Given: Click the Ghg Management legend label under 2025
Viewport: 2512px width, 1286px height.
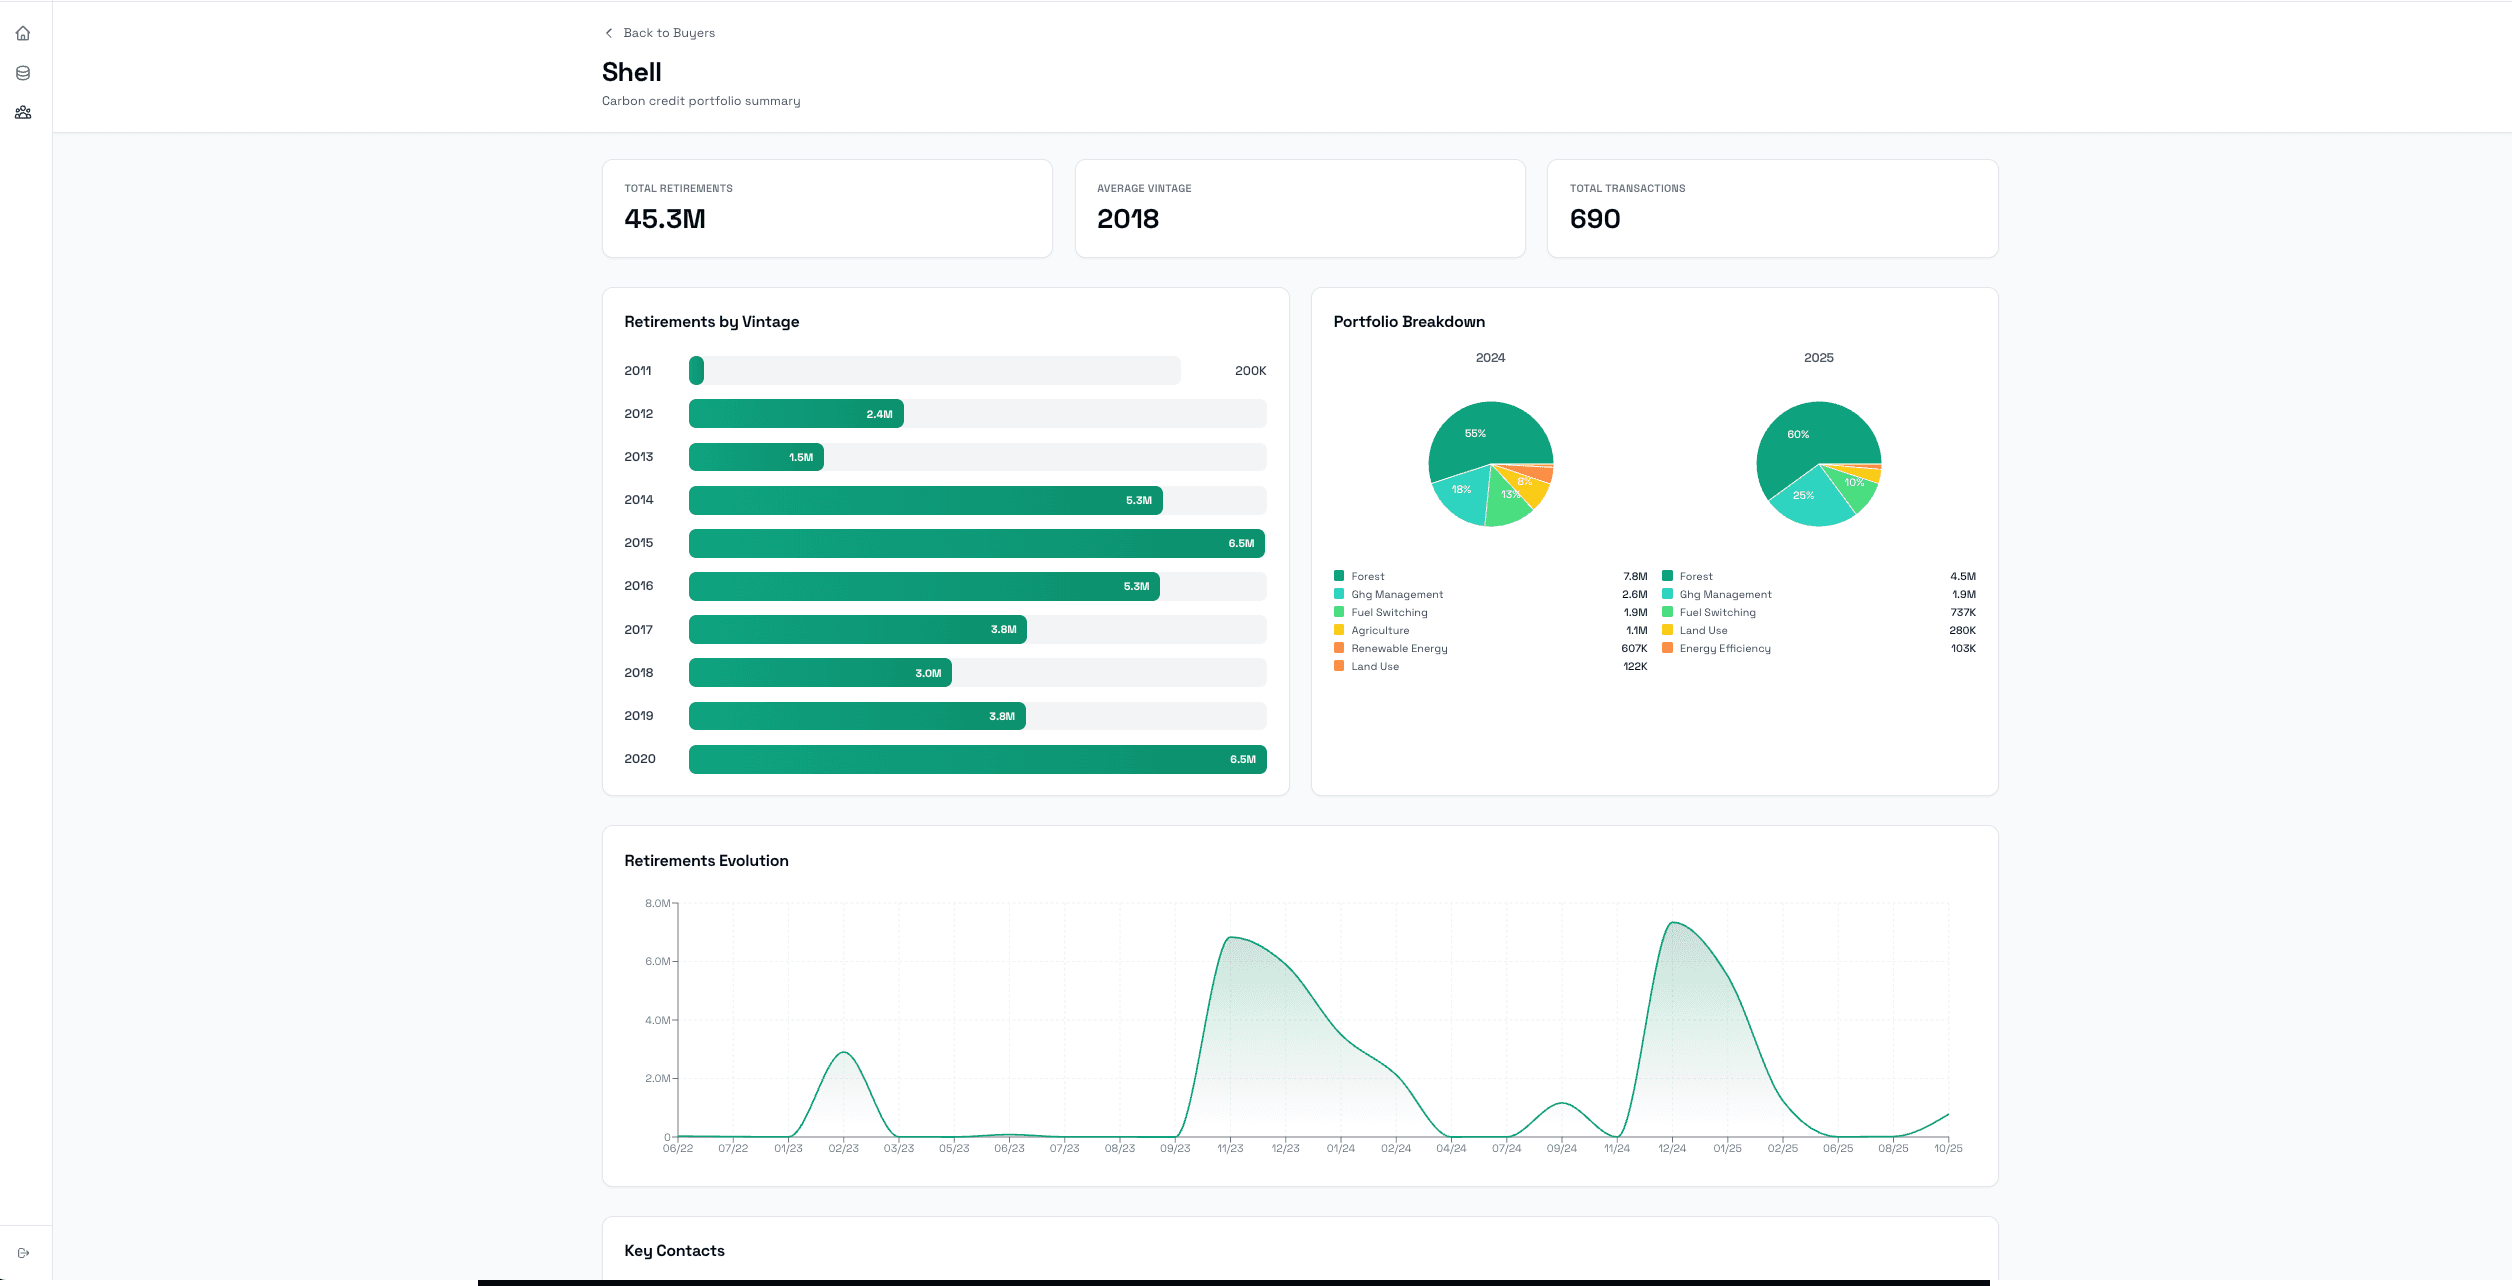Looking at the screenshot, I should pos(1725,594).
